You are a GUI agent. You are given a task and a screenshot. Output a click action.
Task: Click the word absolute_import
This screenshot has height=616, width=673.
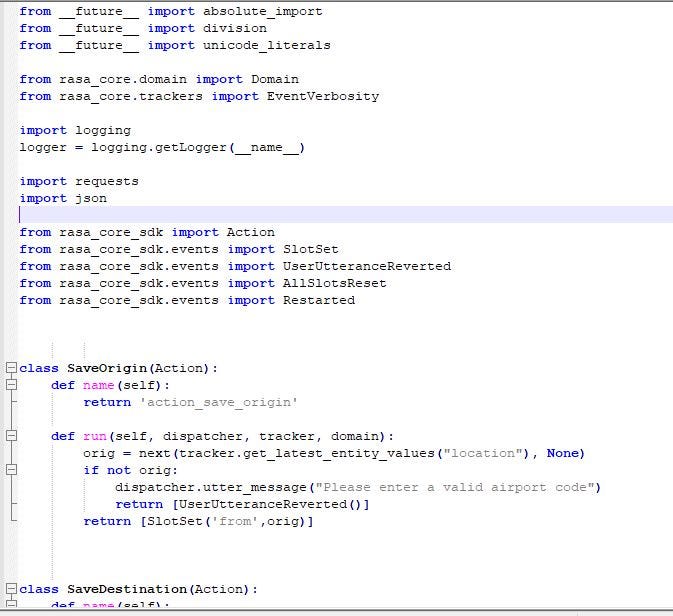263,11
